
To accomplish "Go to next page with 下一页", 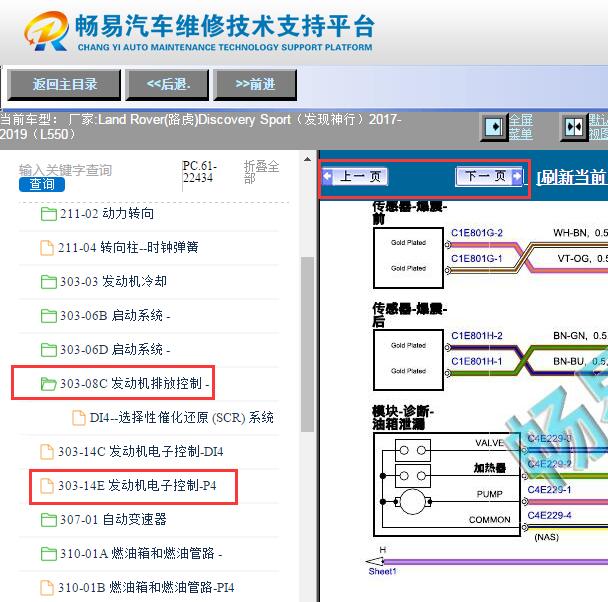I will (489, 177).
